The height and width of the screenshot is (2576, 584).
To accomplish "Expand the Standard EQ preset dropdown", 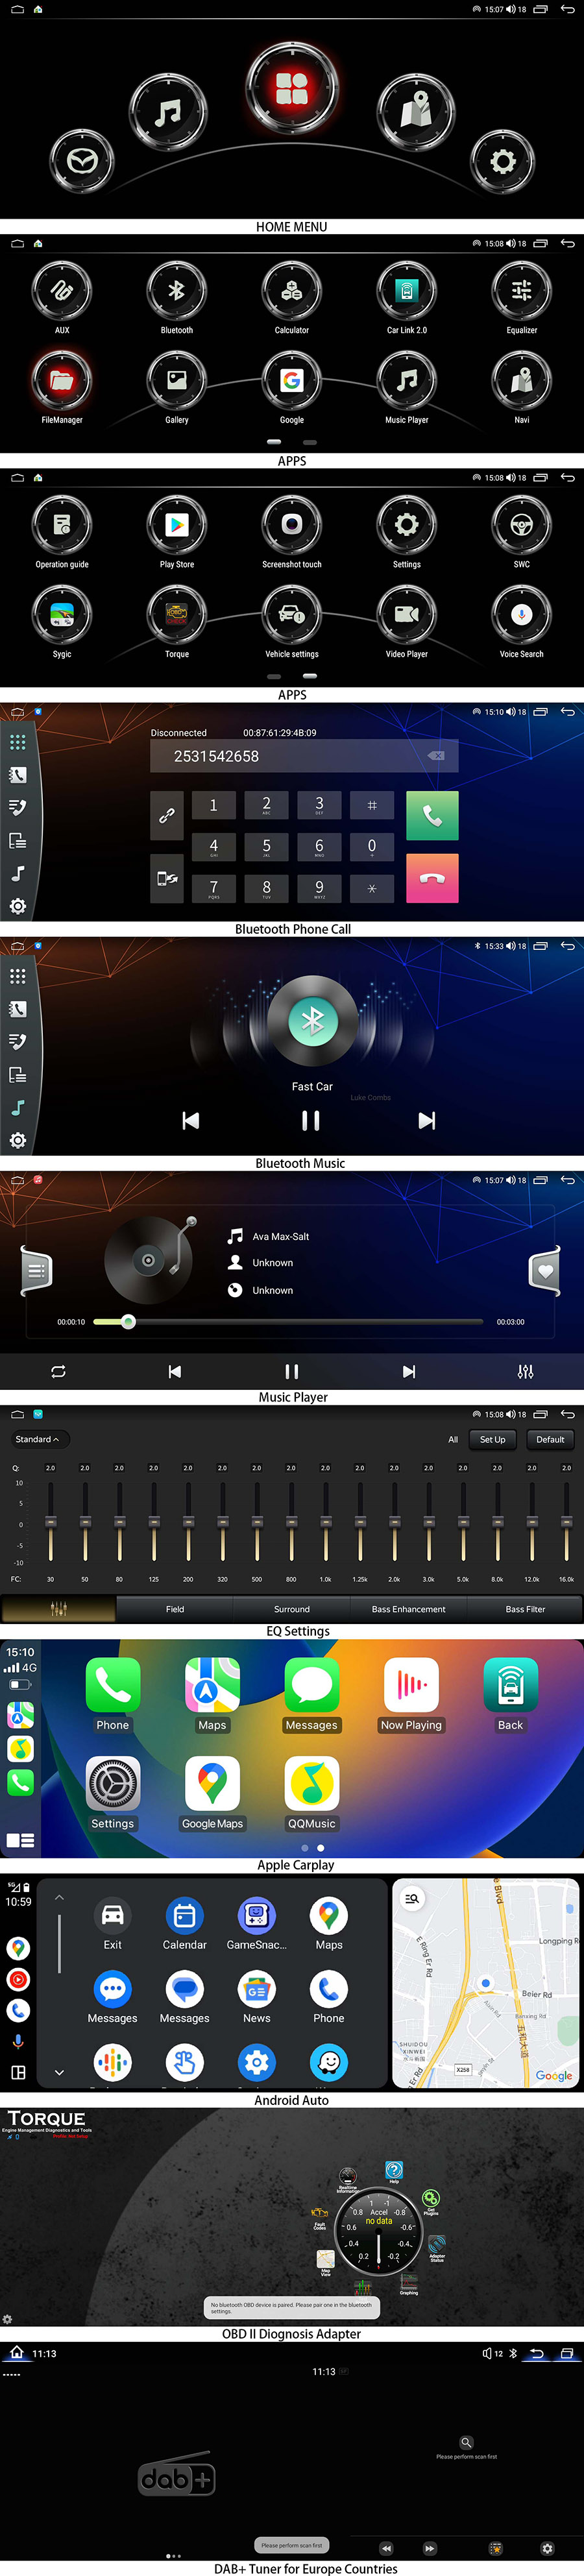I will [x=37, y=1439].
